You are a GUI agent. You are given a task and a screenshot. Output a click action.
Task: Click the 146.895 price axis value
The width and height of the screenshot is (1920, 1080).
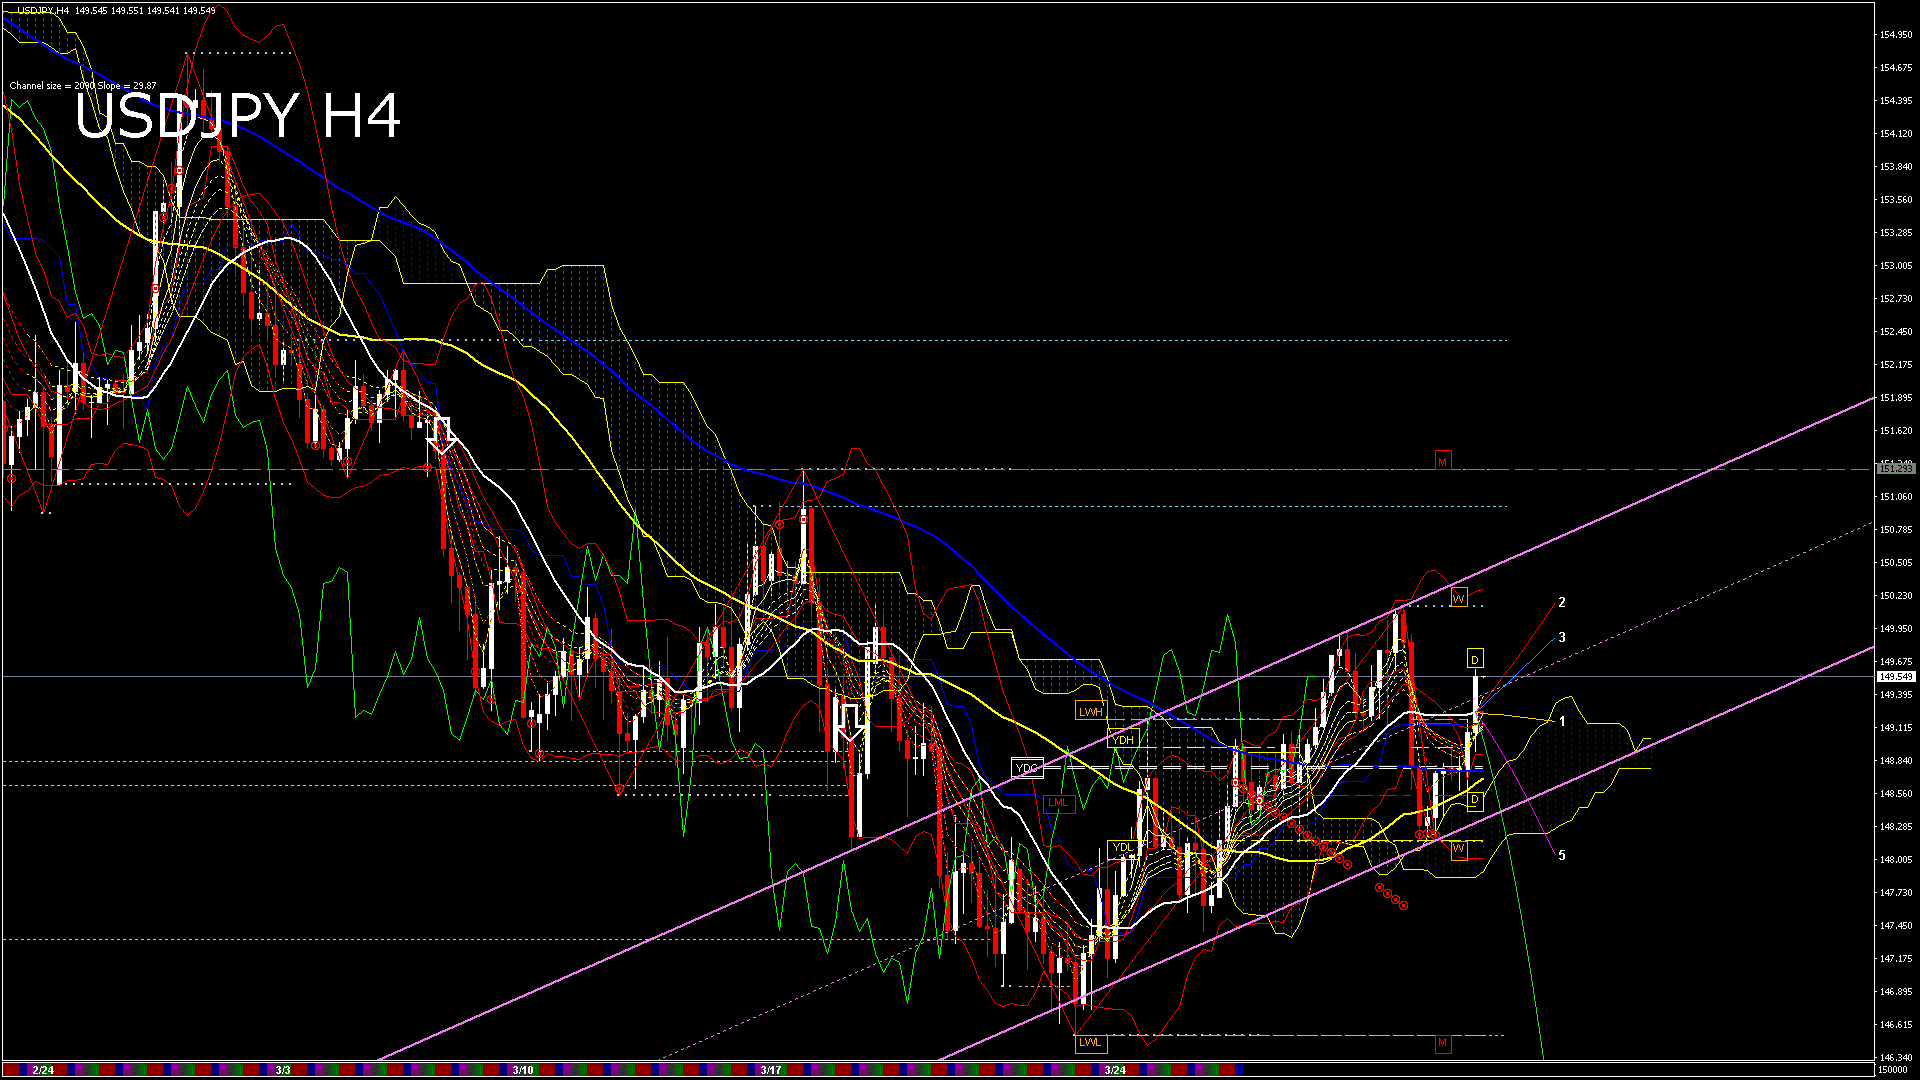tap(1896, 992)
